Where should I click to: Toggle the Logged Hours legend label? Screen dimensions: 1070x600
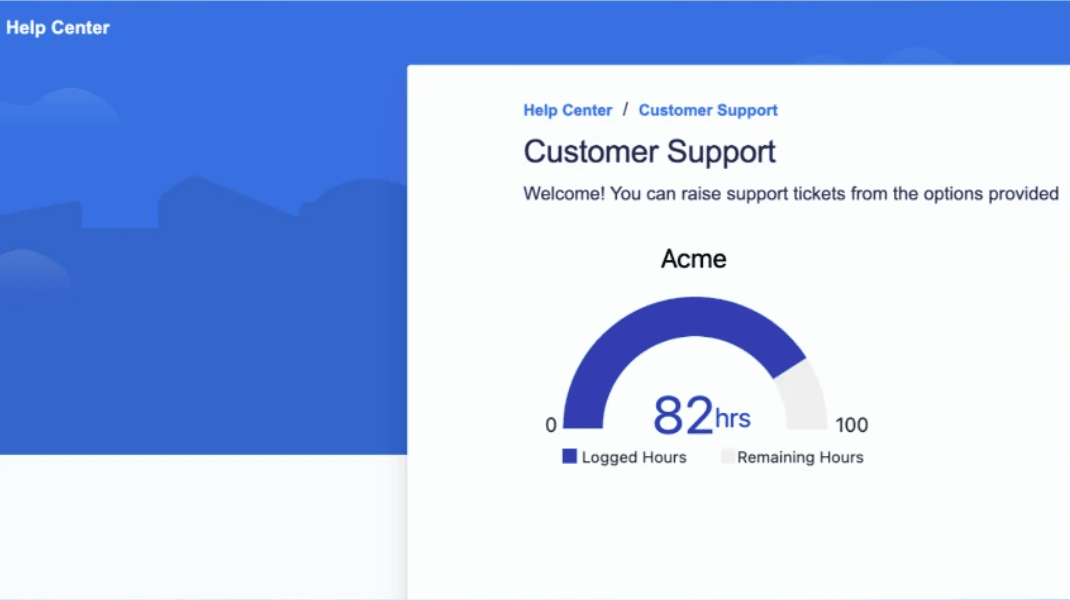point(634,458)
